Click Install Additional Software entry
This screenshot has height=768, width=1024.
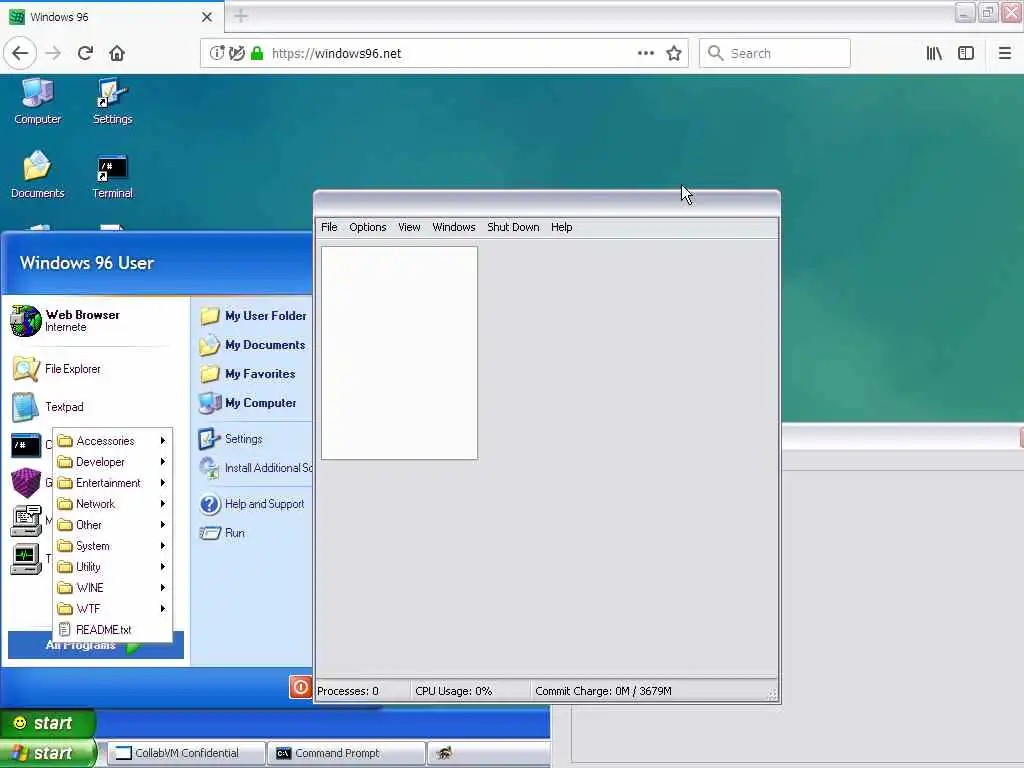(x=255, y=468)
